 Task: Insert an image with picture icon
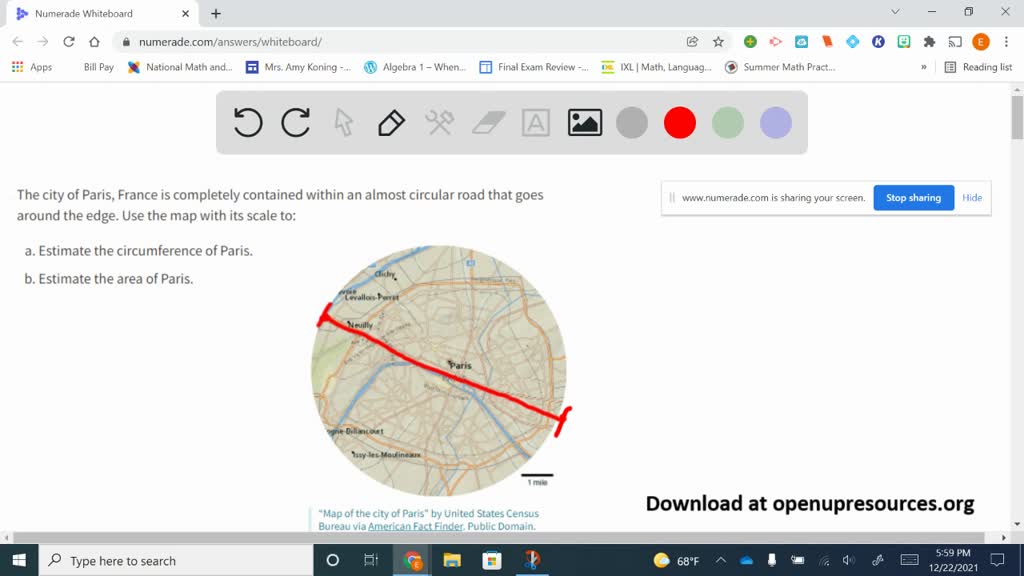click(x=584, y=122)
